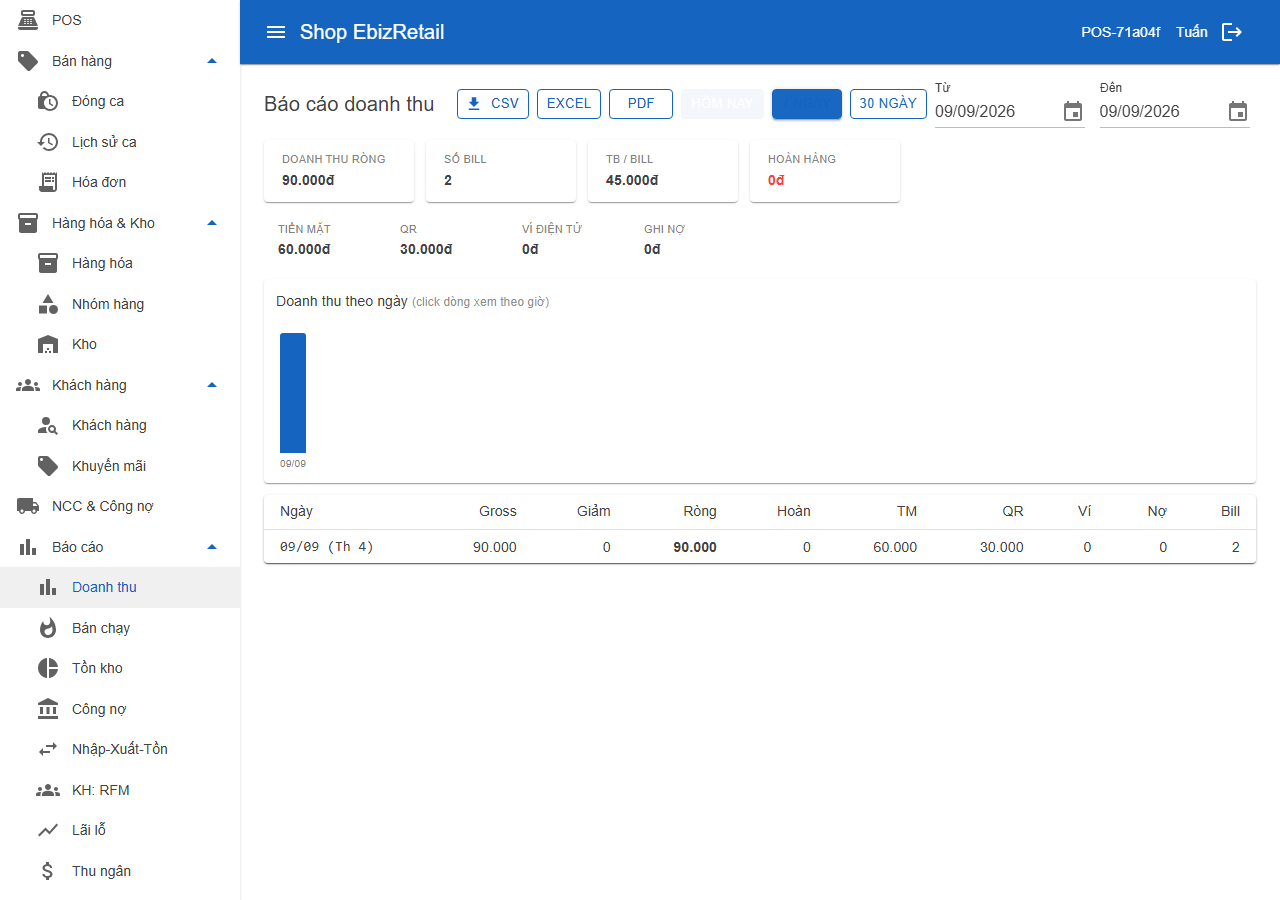
Task: Navigate to Bán chạy report
Action: (120, 628)
